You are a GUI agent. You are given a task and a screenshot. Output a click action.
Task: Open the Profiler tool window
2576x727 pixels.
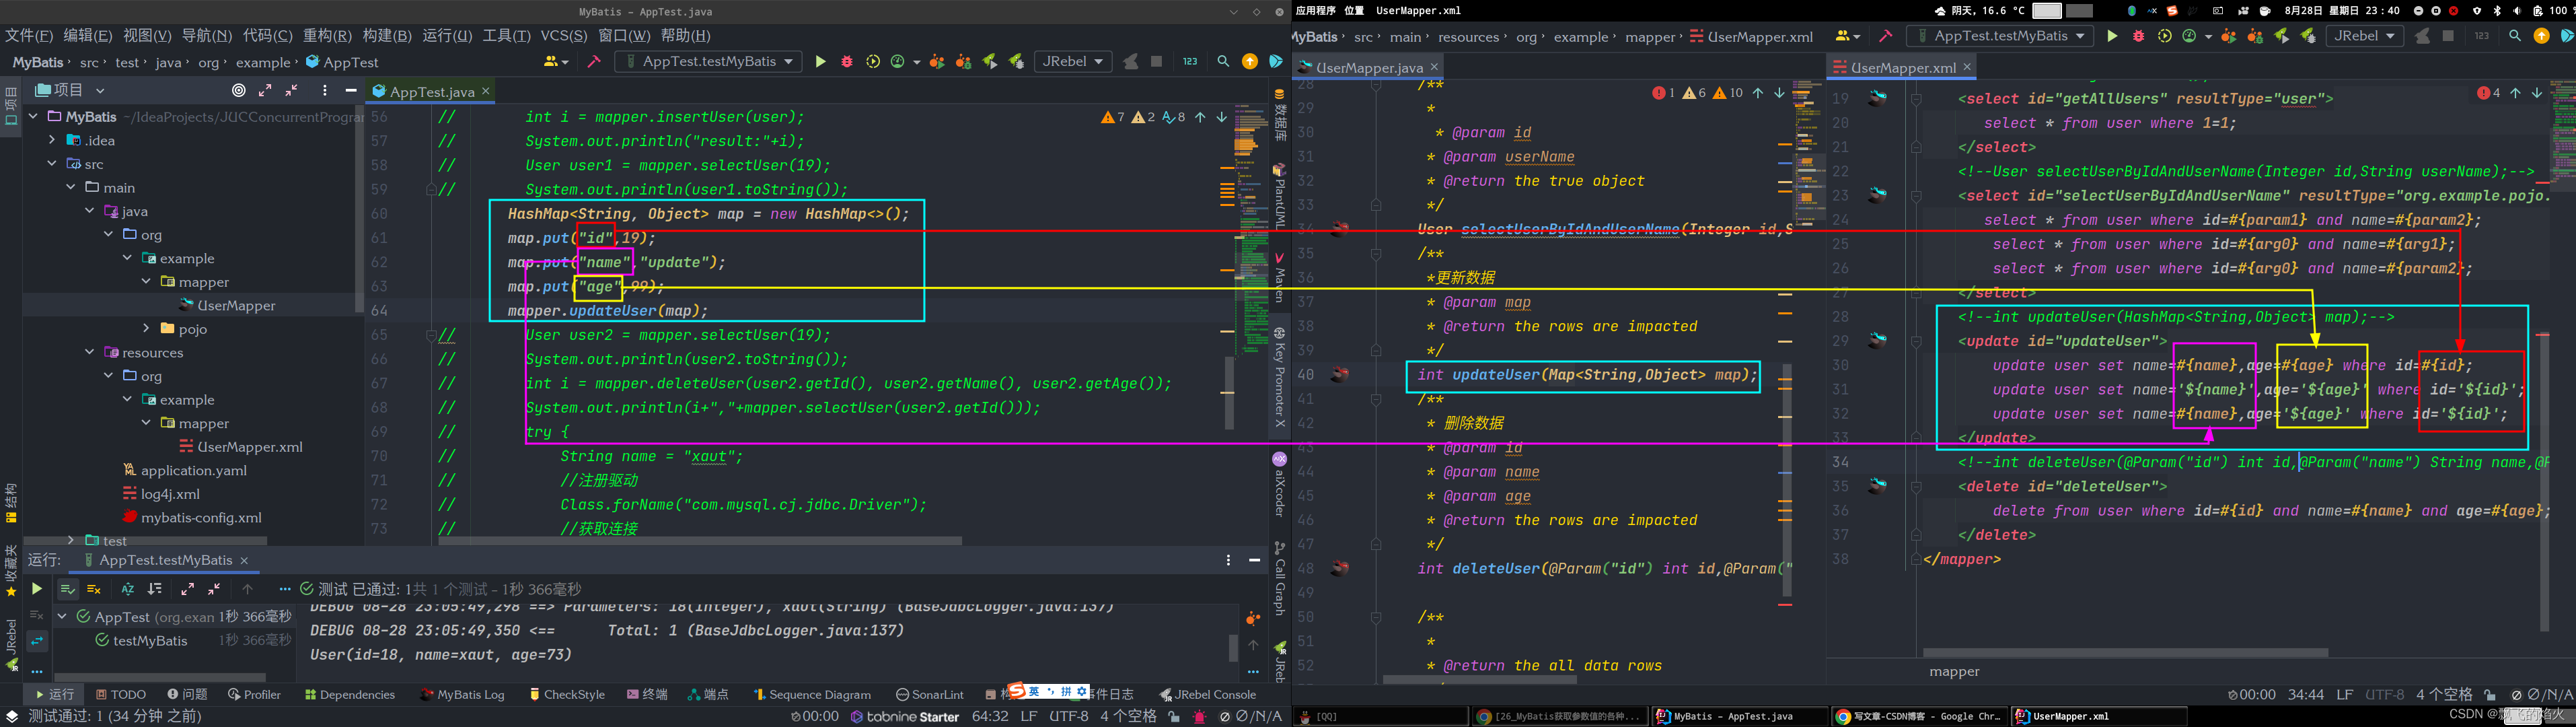click(x=254, y=694)
